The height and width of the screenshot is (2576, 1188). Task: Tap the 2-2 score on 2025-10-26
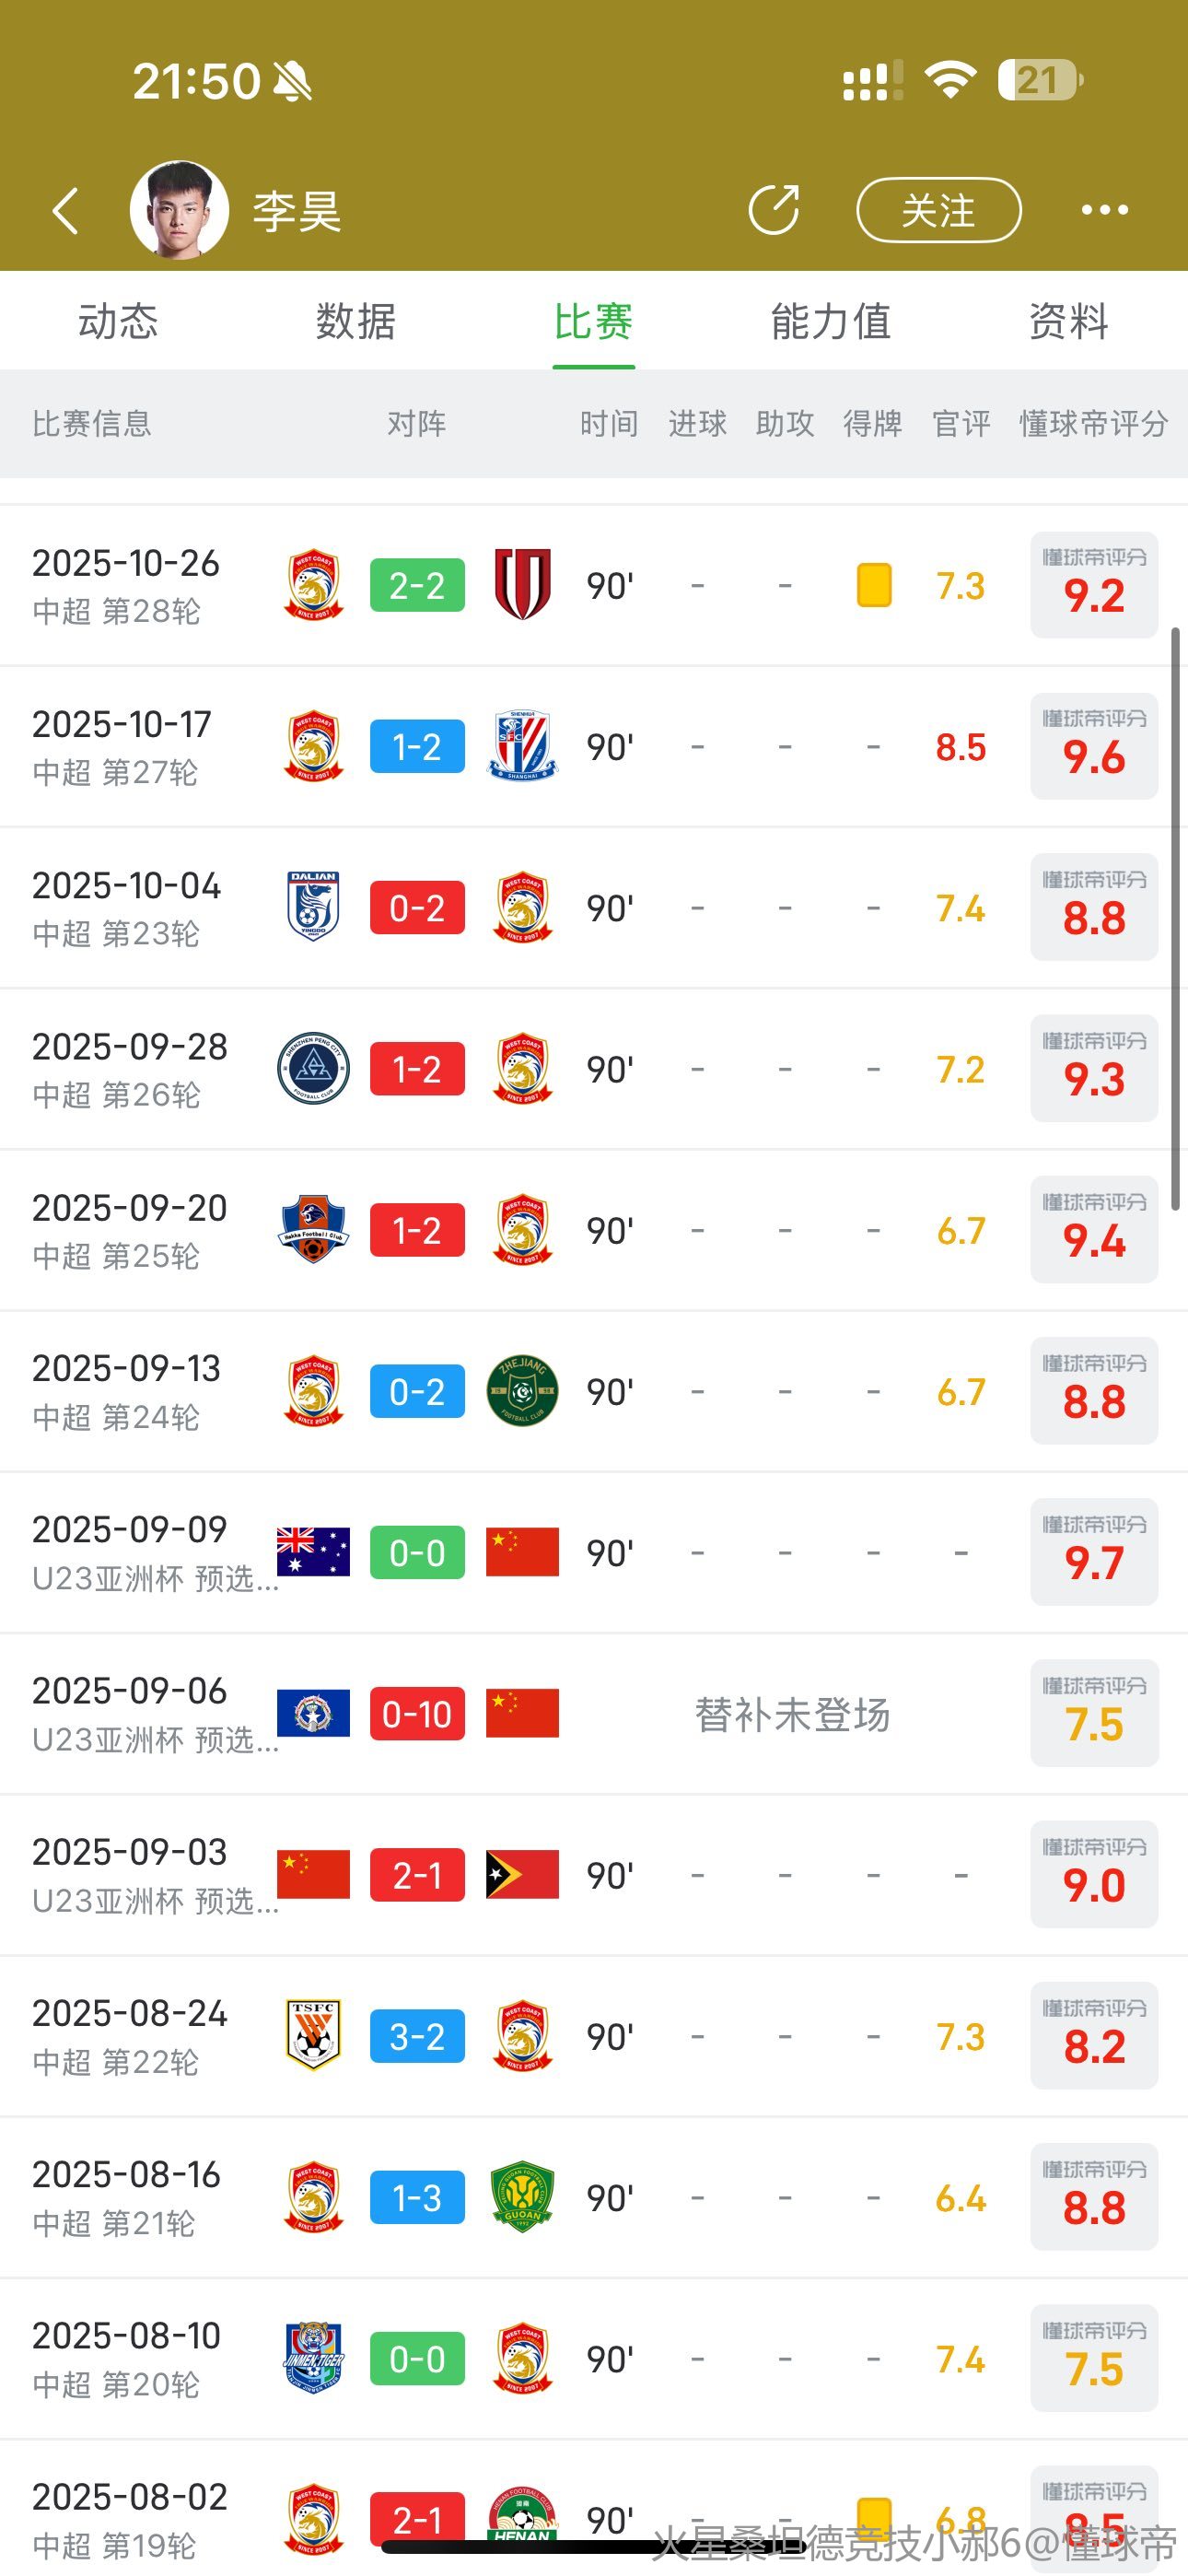[x=417, y=585]
